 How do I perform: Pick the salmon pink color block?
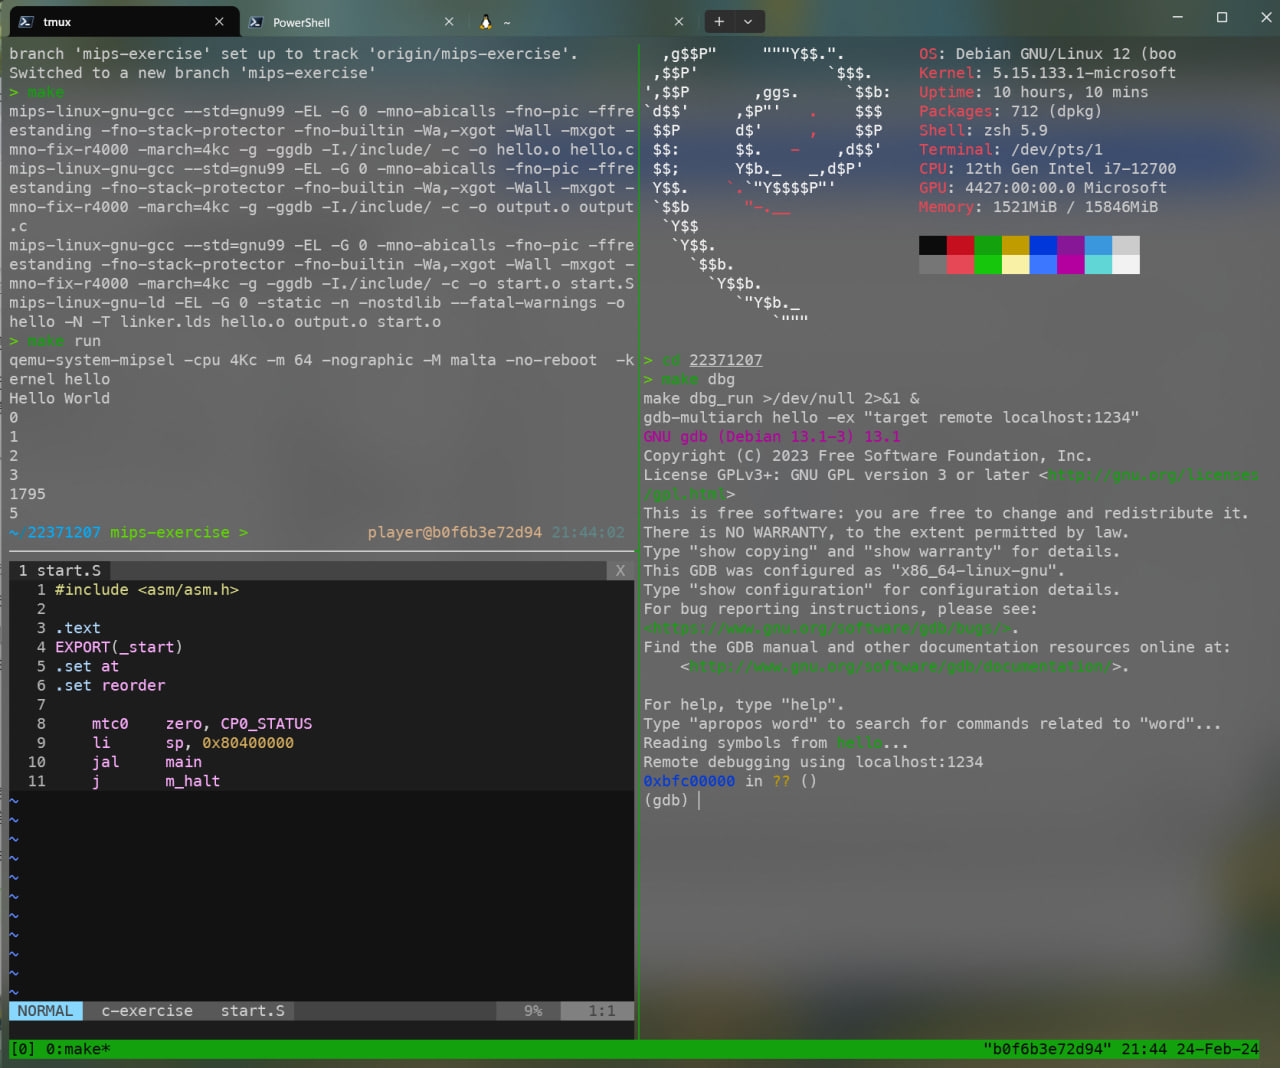(960, 264)
